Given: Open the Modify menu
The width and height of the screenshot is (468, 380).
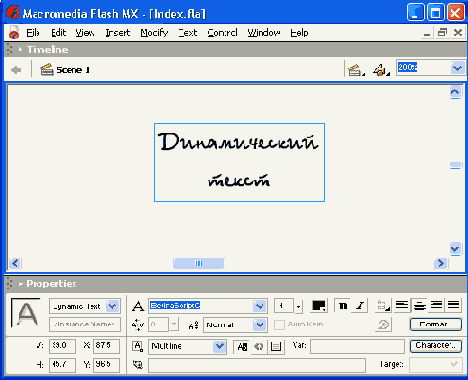Looking at the screenshot, I should tap(154, 33).
